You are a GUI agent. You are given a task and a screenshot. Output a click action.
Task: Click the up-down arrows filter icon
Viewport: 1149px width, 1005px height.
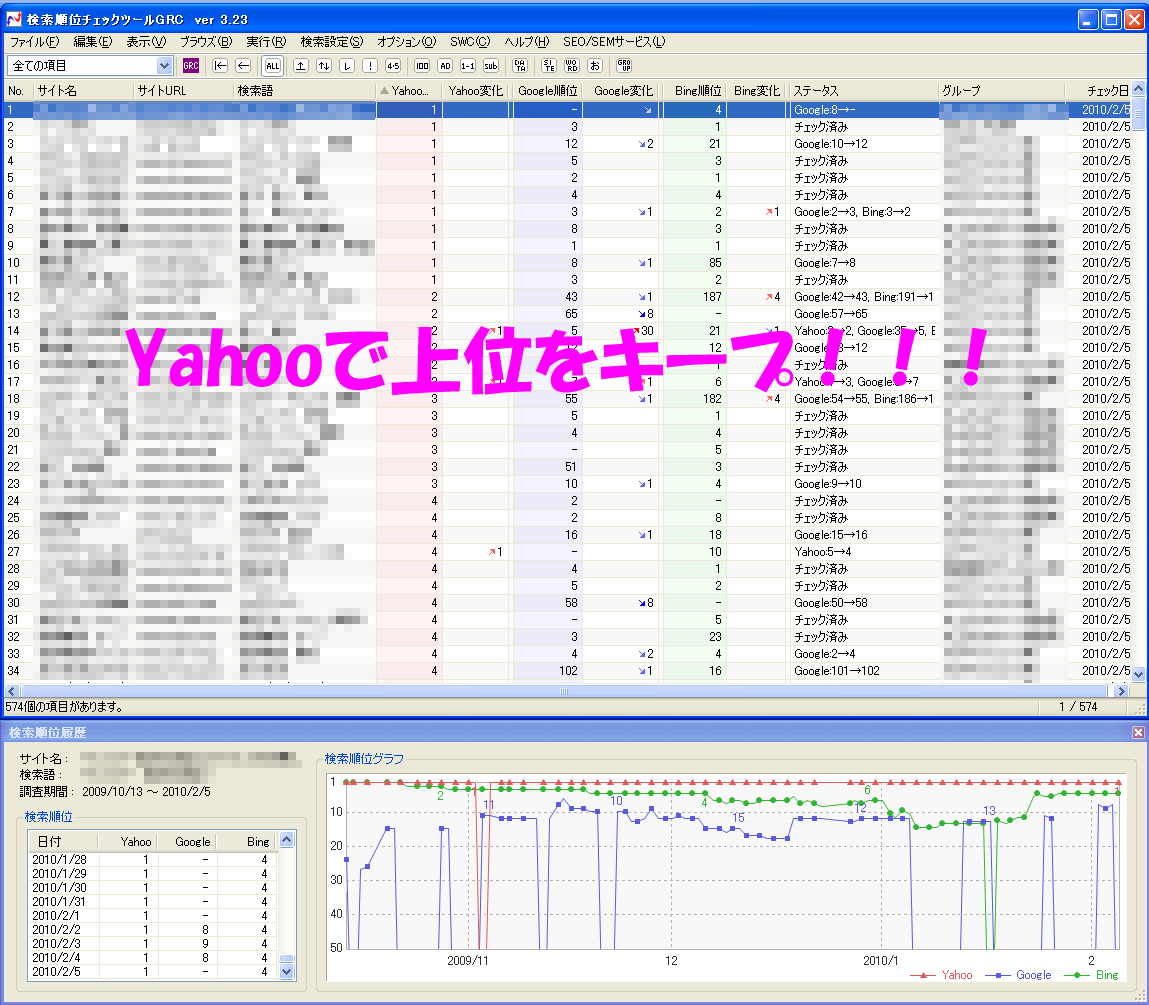tap(324, 66)
